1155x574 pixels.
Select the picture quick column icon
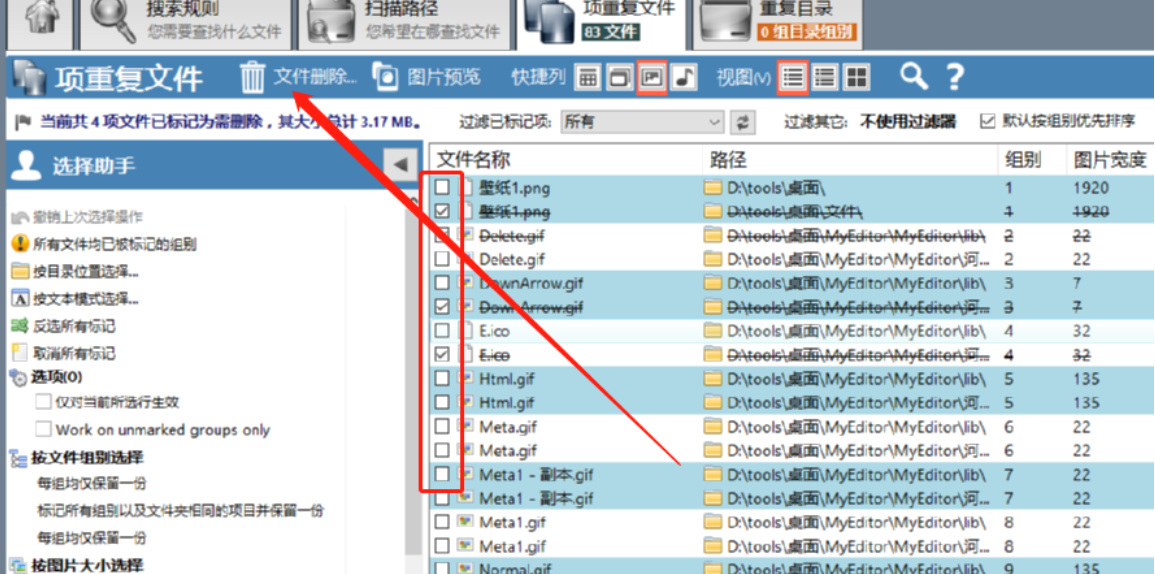pyautogui.click(x=652, y=77)
